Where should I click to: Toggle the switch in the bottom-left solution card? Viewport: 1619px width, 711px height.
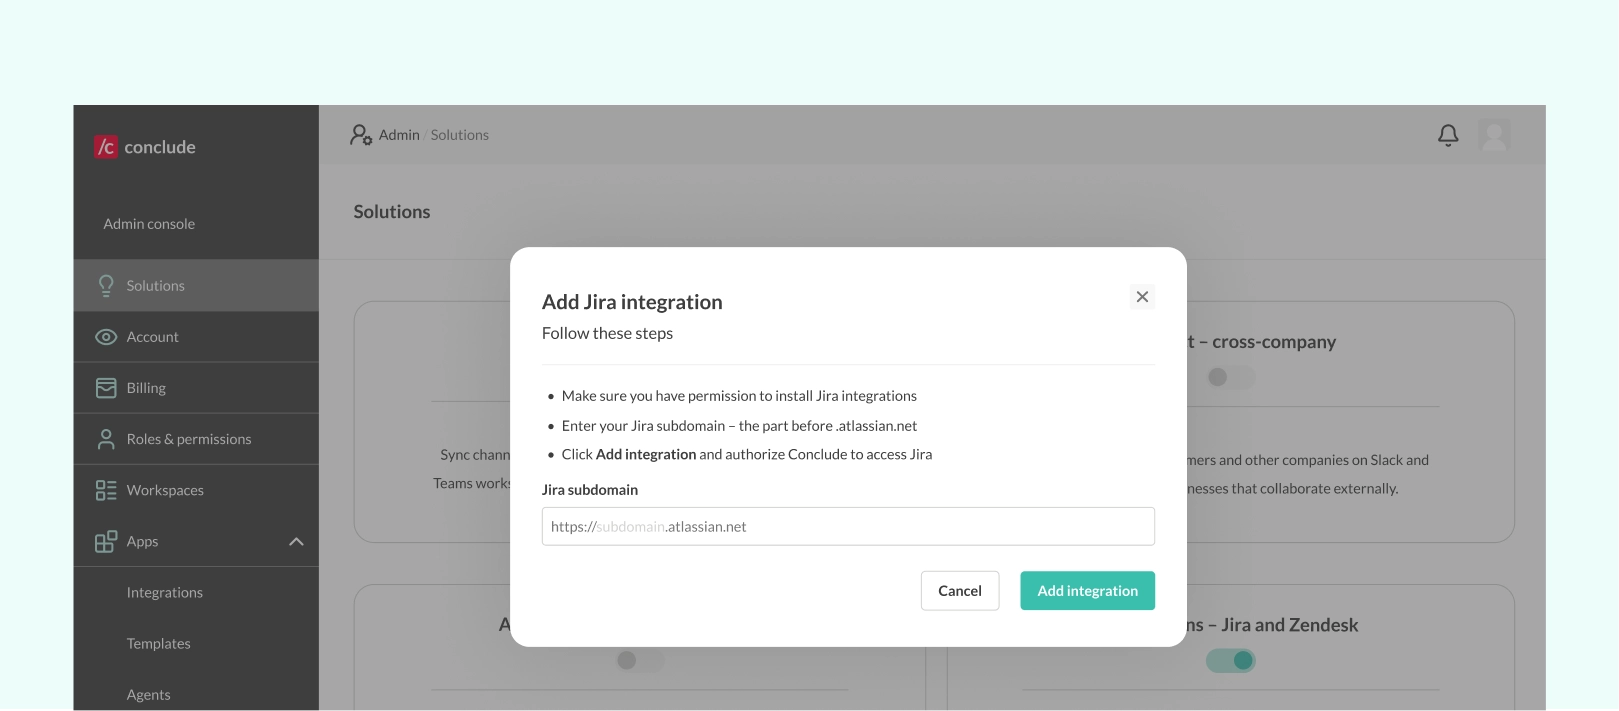coord(640,660)
